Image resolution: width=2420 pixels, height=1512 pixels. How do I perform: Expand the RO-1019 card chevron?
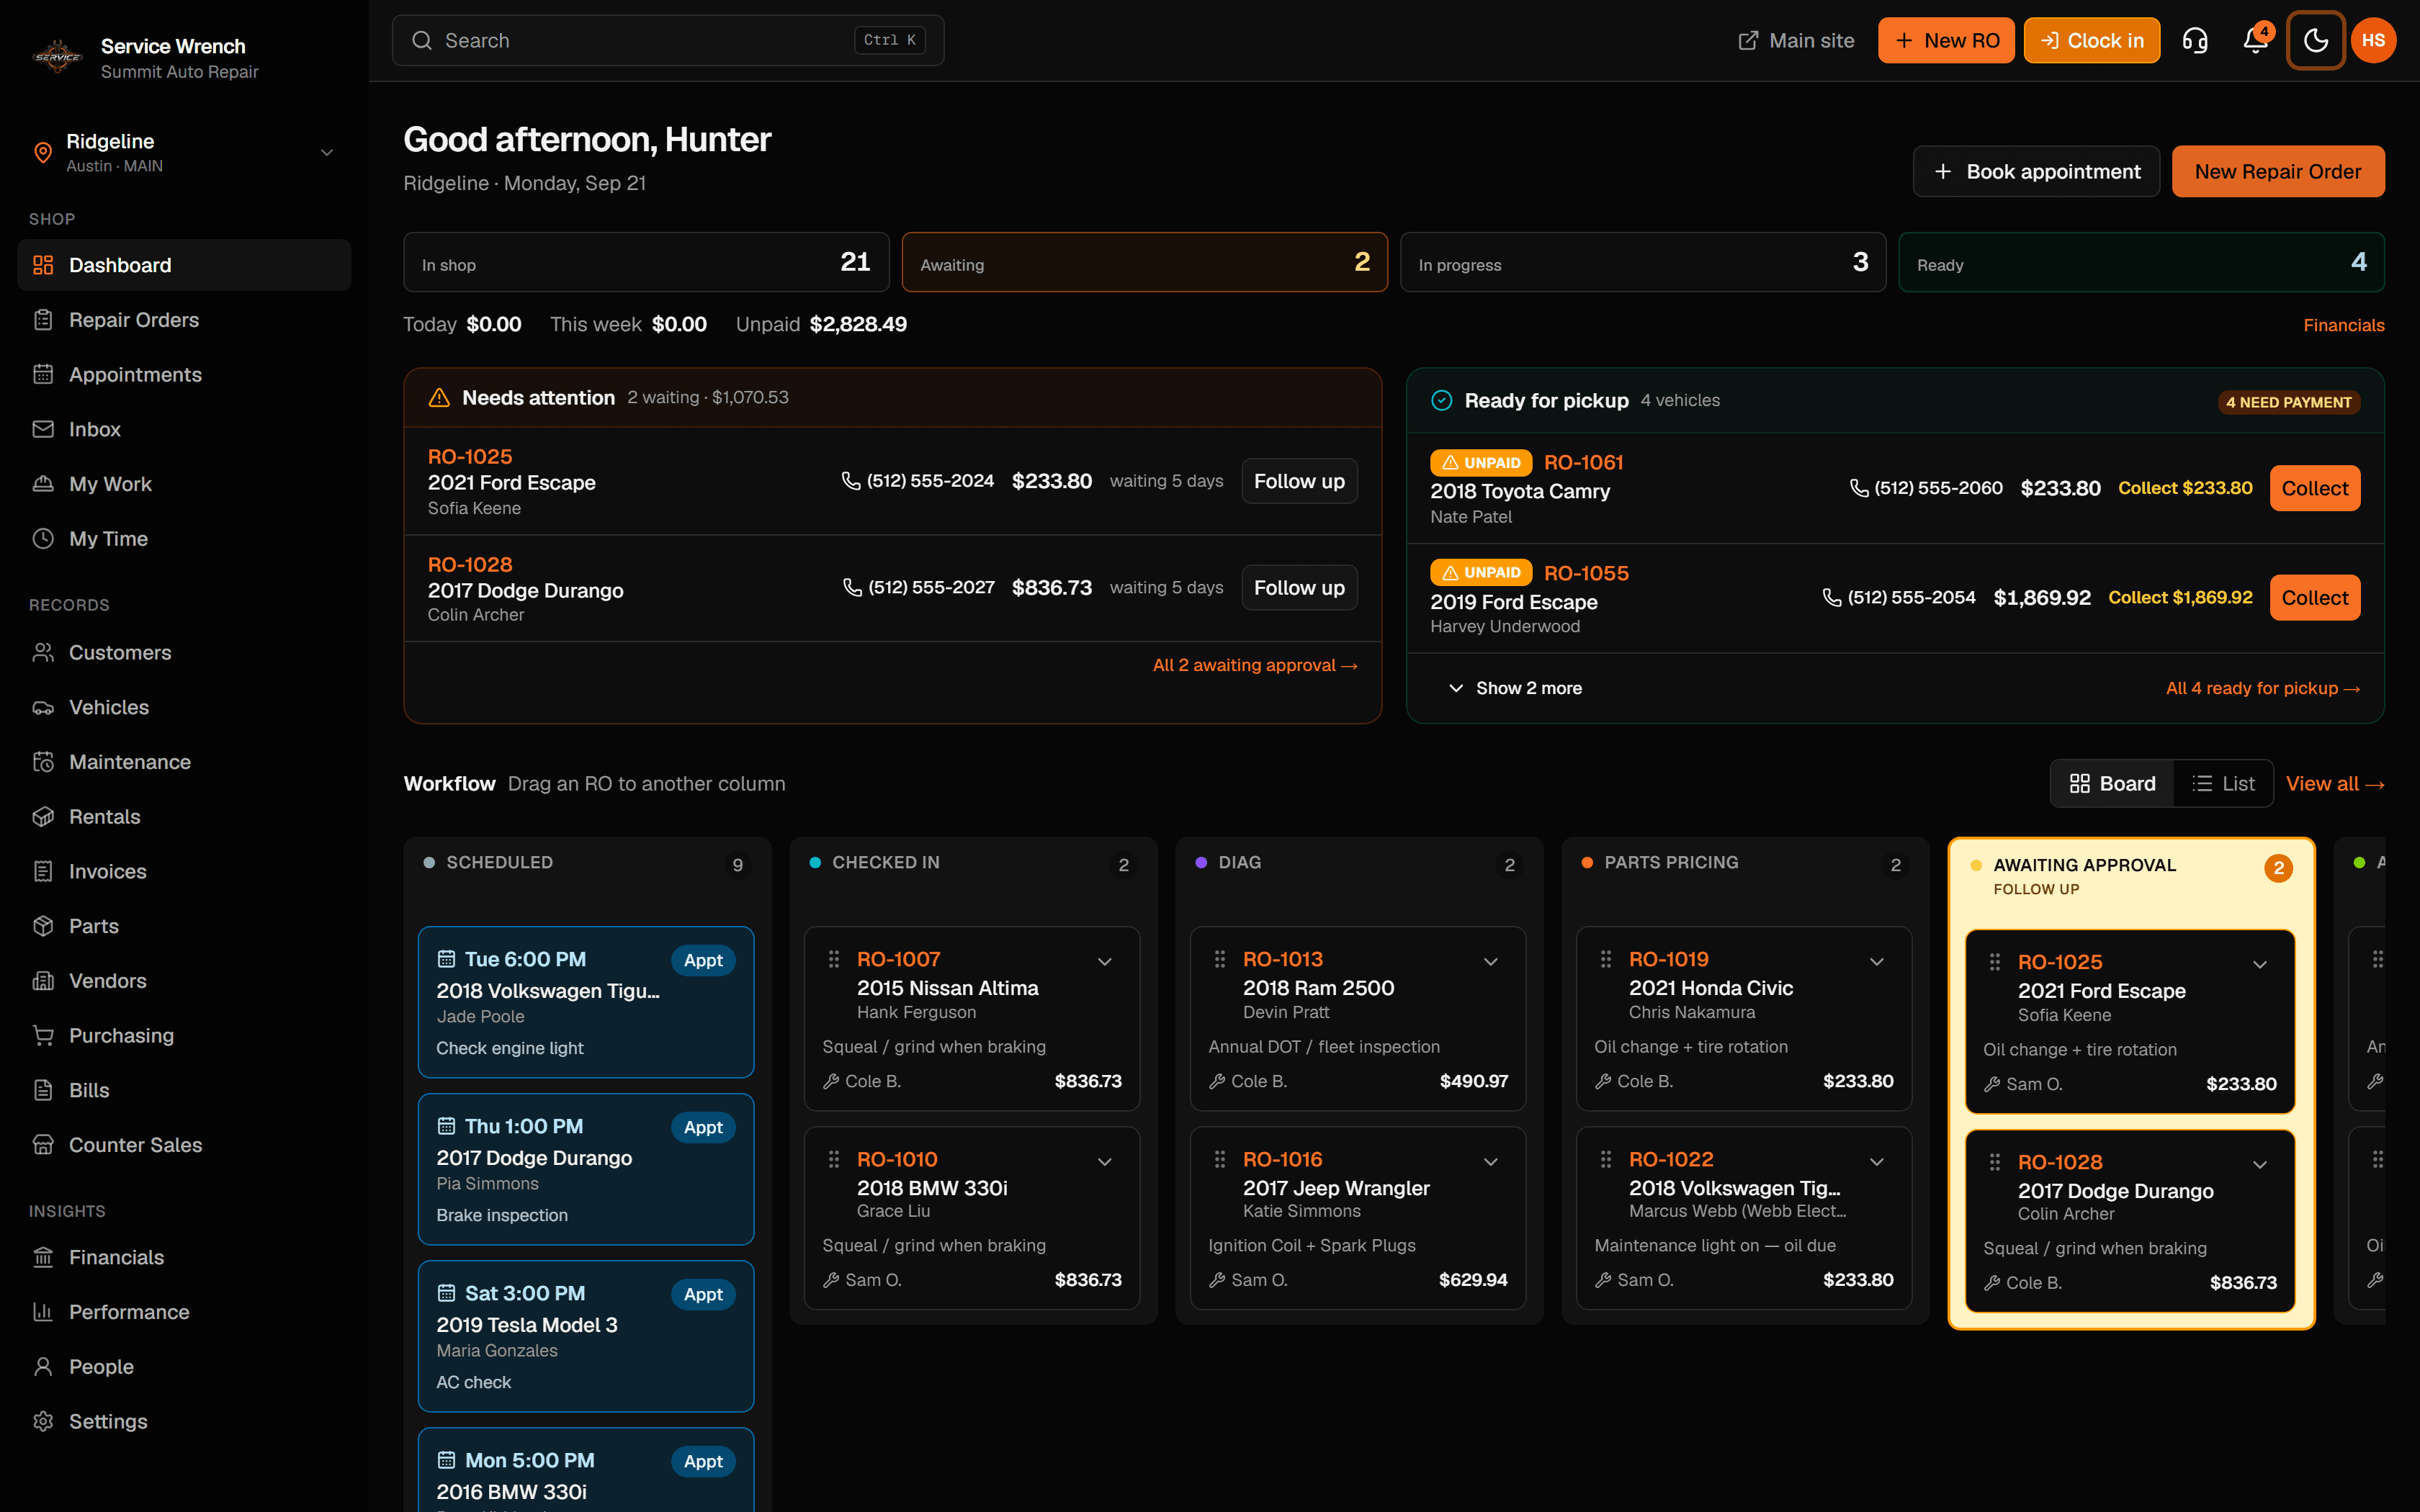(1877, 962)
